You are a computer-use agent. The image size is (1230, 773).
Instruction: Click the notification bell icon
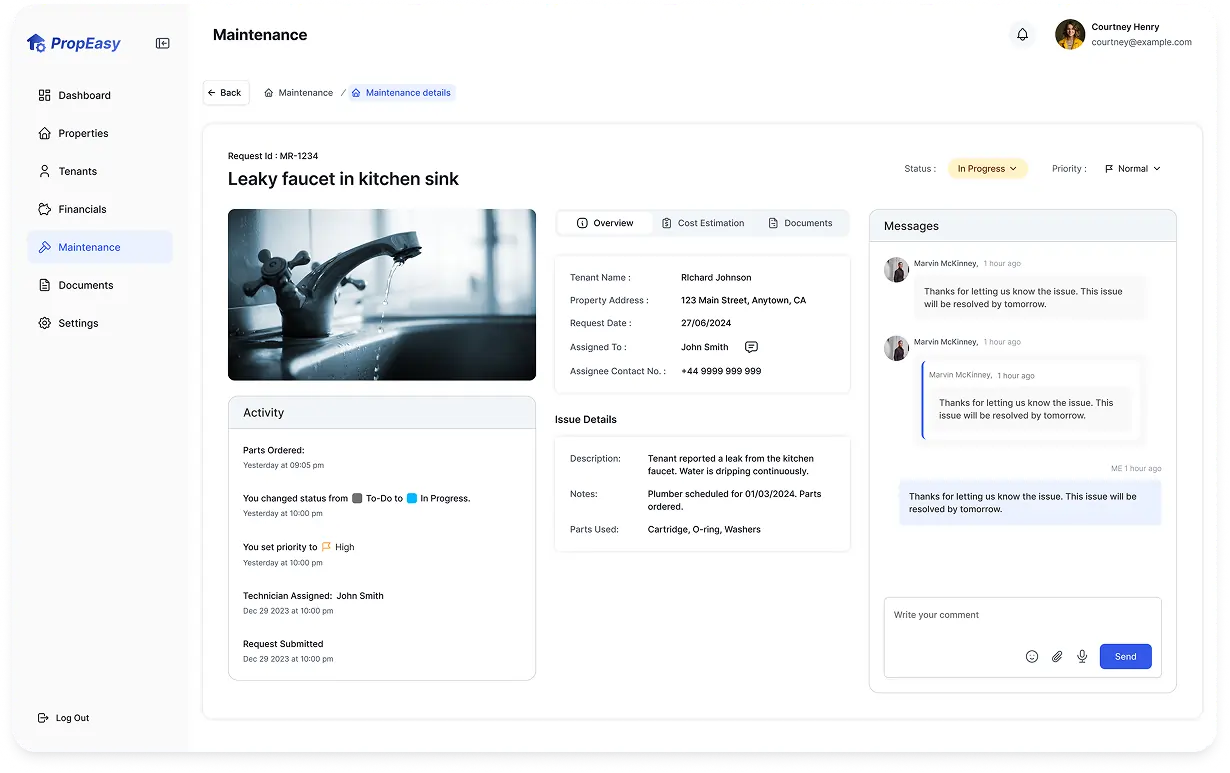[x=1022, y=35]
